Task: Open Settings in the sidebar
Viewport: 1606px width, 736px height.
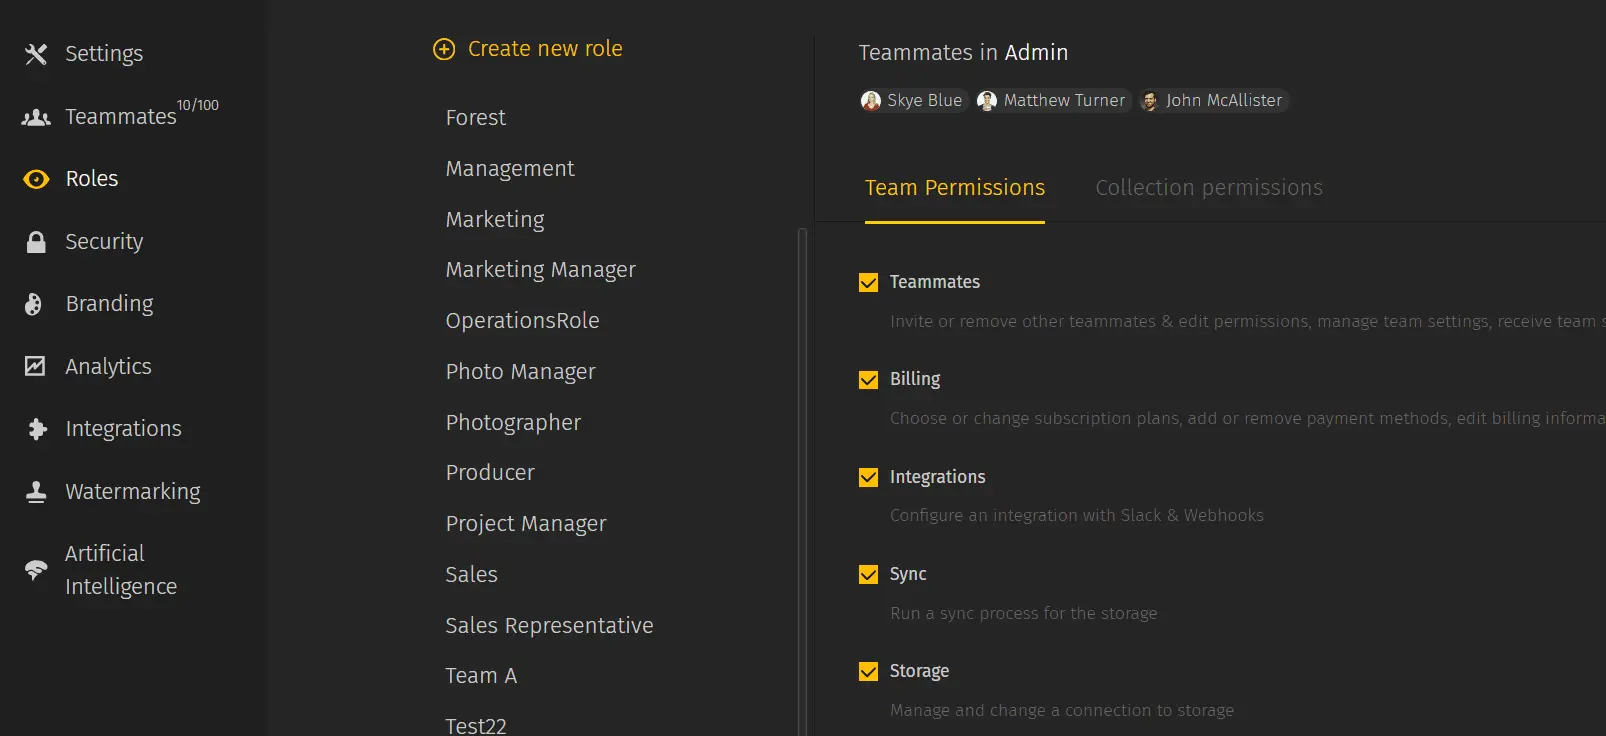Action: click(x=104, y=54)
